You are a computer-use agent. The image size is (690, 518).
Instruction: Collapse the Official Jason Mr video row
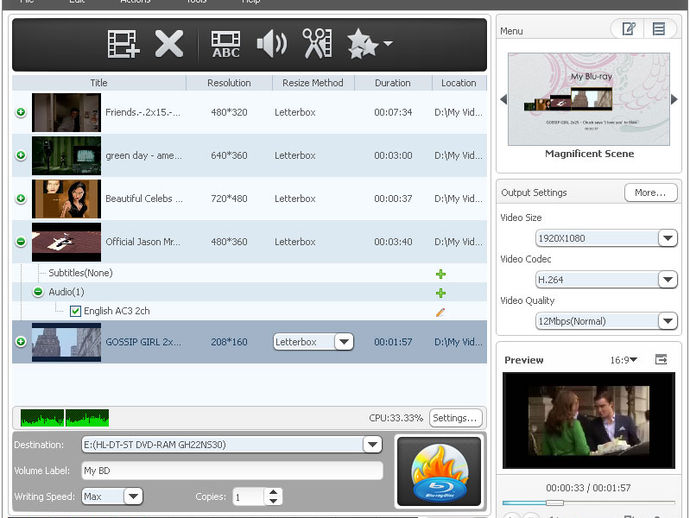click(x=21, y=242)
